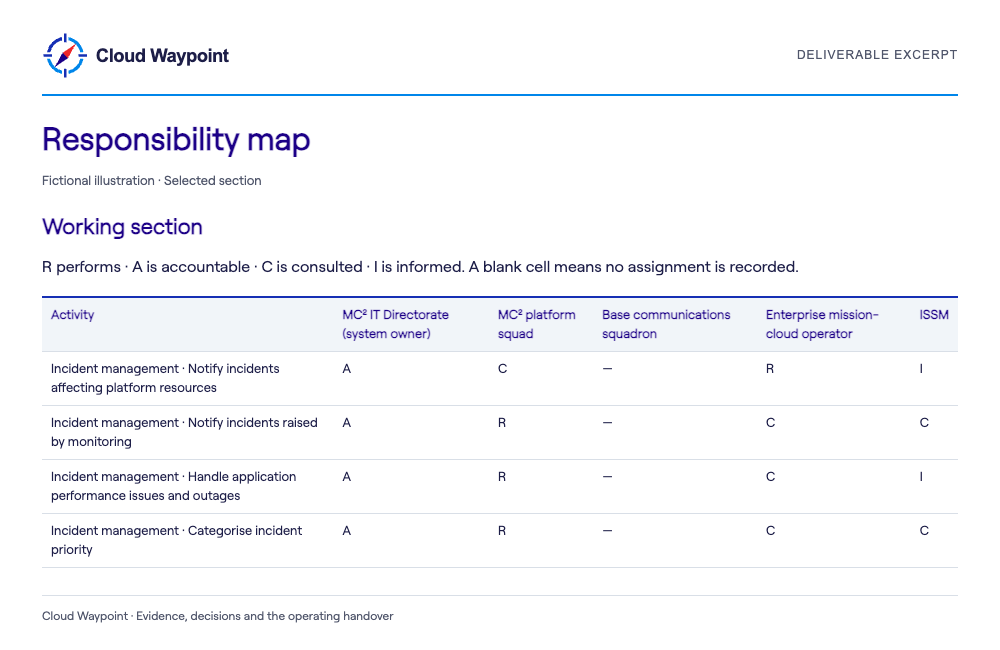
Task: Click ISSM I cell in platform resources row
Action: (x=921, y=369)
